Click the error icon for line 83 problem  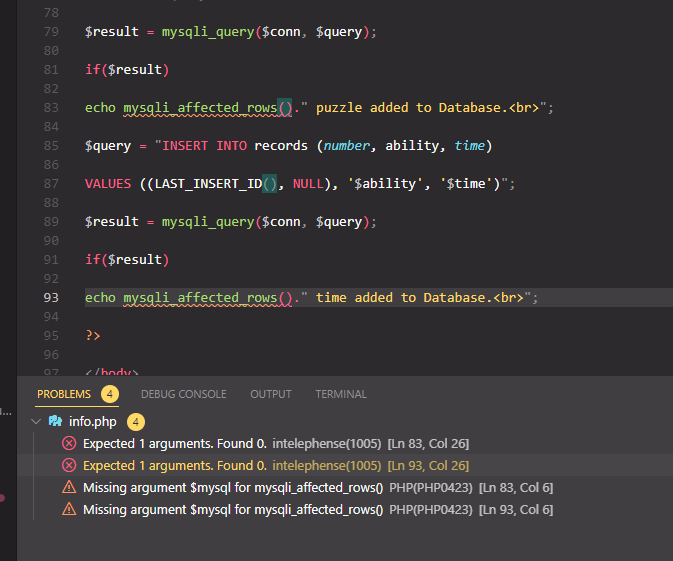click(x=69, y=443)
